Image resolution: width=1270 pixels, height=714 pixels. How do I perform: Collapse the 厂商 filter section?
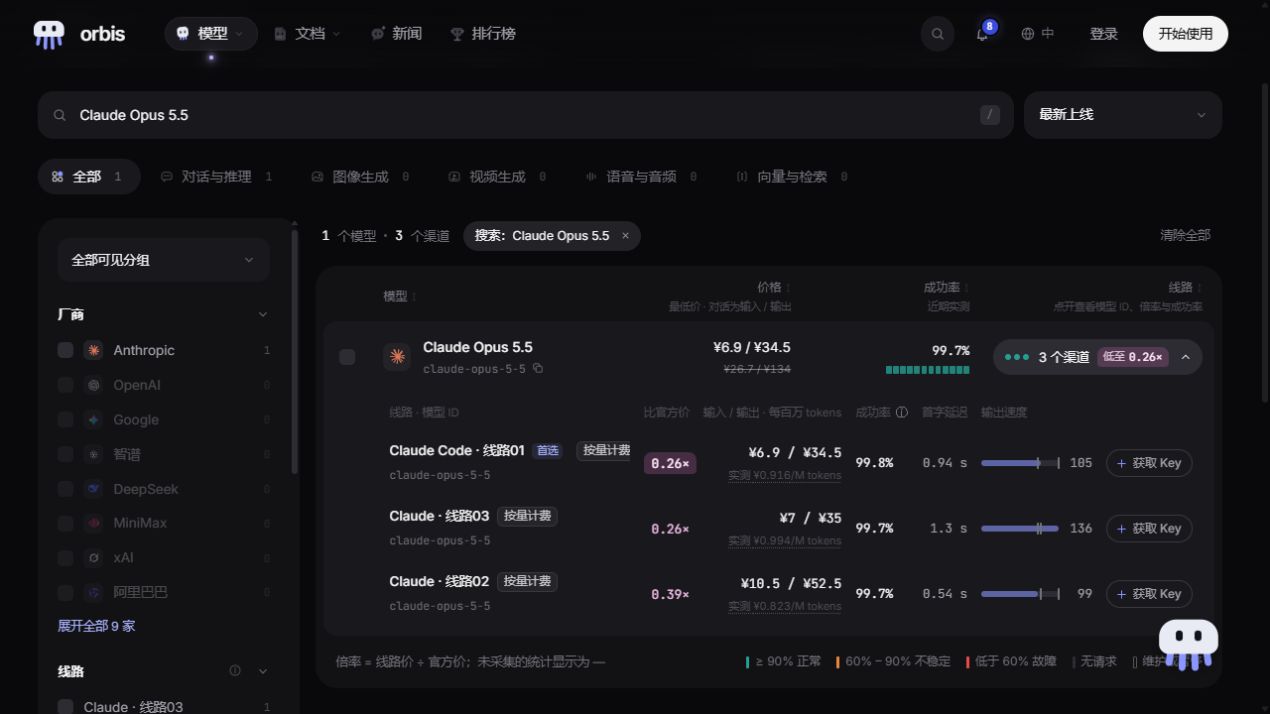(263, 314)
